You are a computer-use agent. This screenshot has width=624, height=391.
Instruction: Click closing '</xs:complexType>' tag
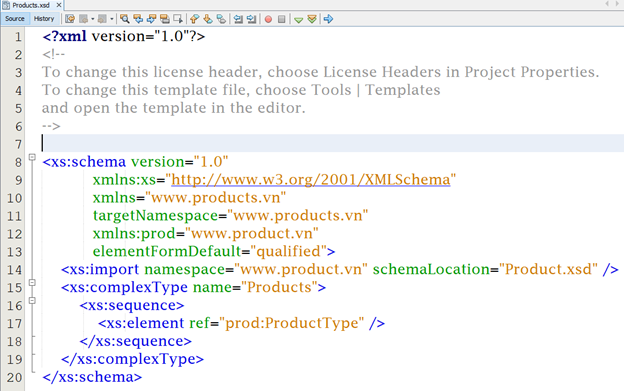pyautogui.click(x=132, y=359)
